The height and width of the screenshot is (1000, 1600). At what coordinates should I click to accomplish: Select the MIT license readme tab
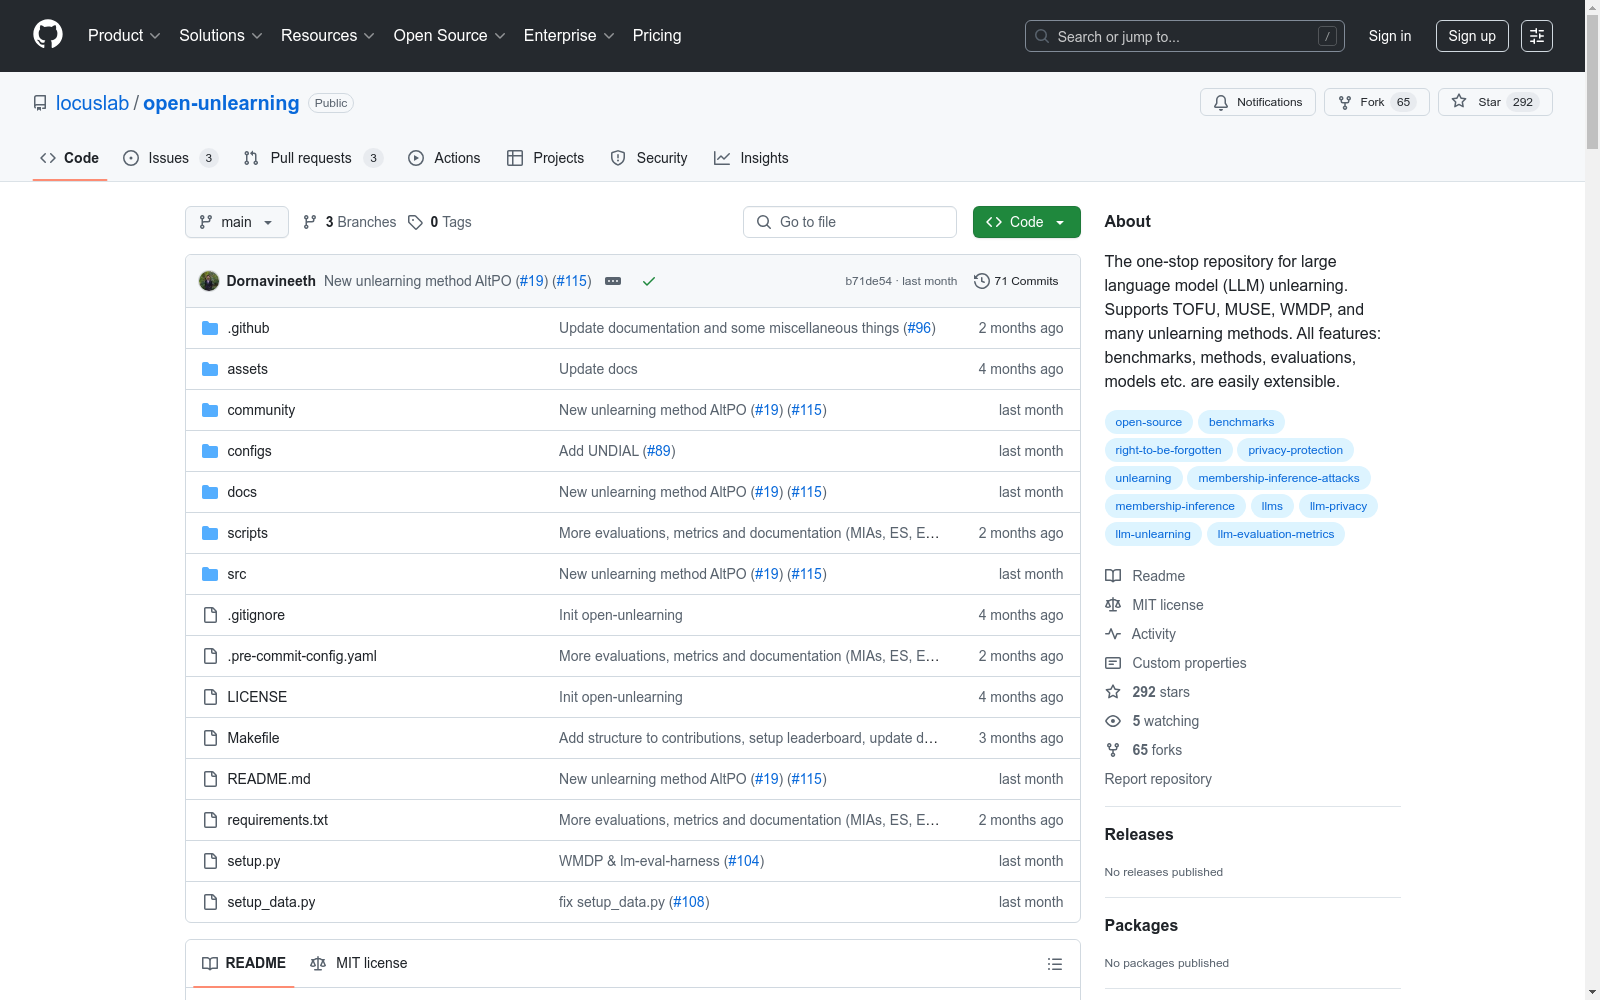(359, 963)
